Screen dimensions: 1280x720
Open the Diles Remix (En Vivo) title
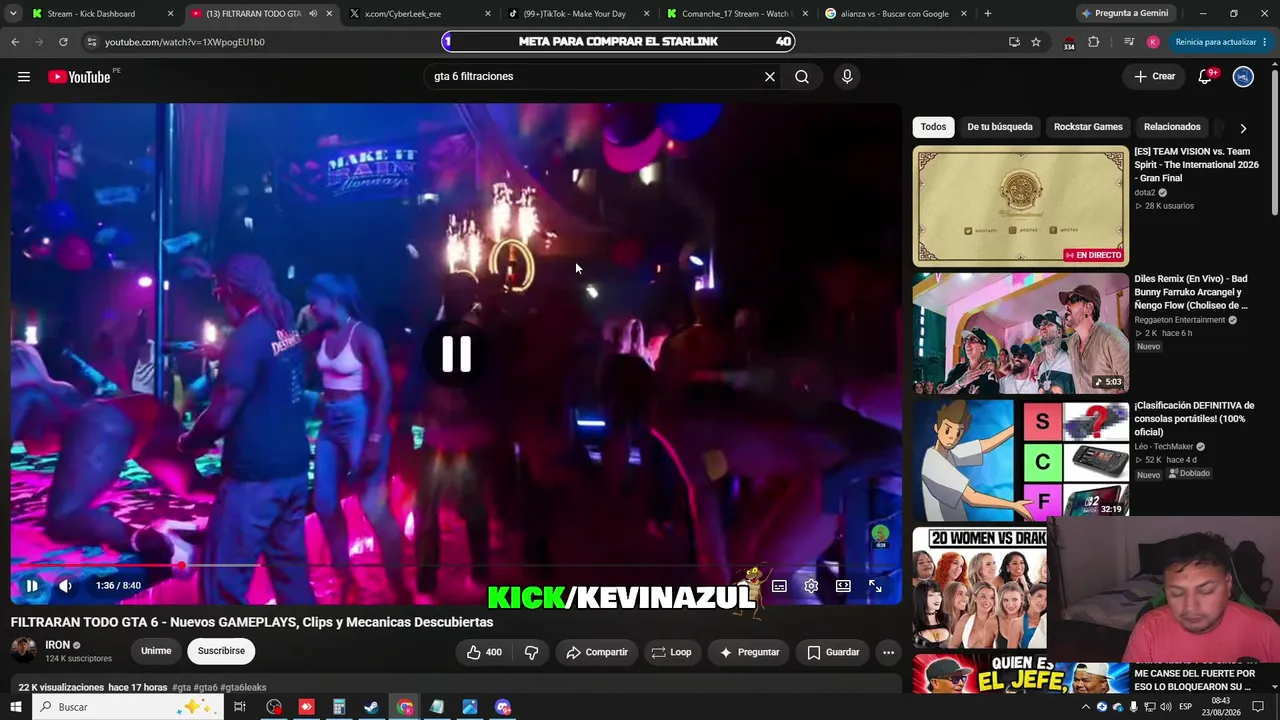[1192, 292]
